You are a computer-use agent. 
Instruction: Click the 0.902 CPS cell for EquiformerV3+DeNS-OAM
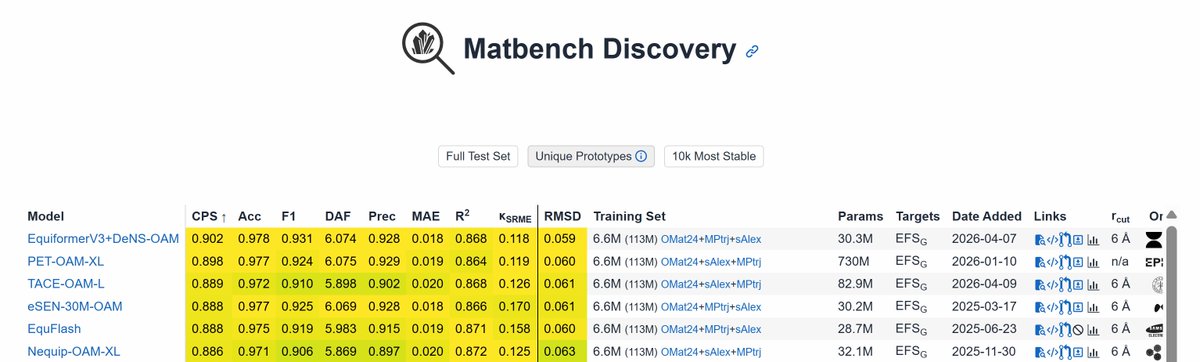point(208,240)
